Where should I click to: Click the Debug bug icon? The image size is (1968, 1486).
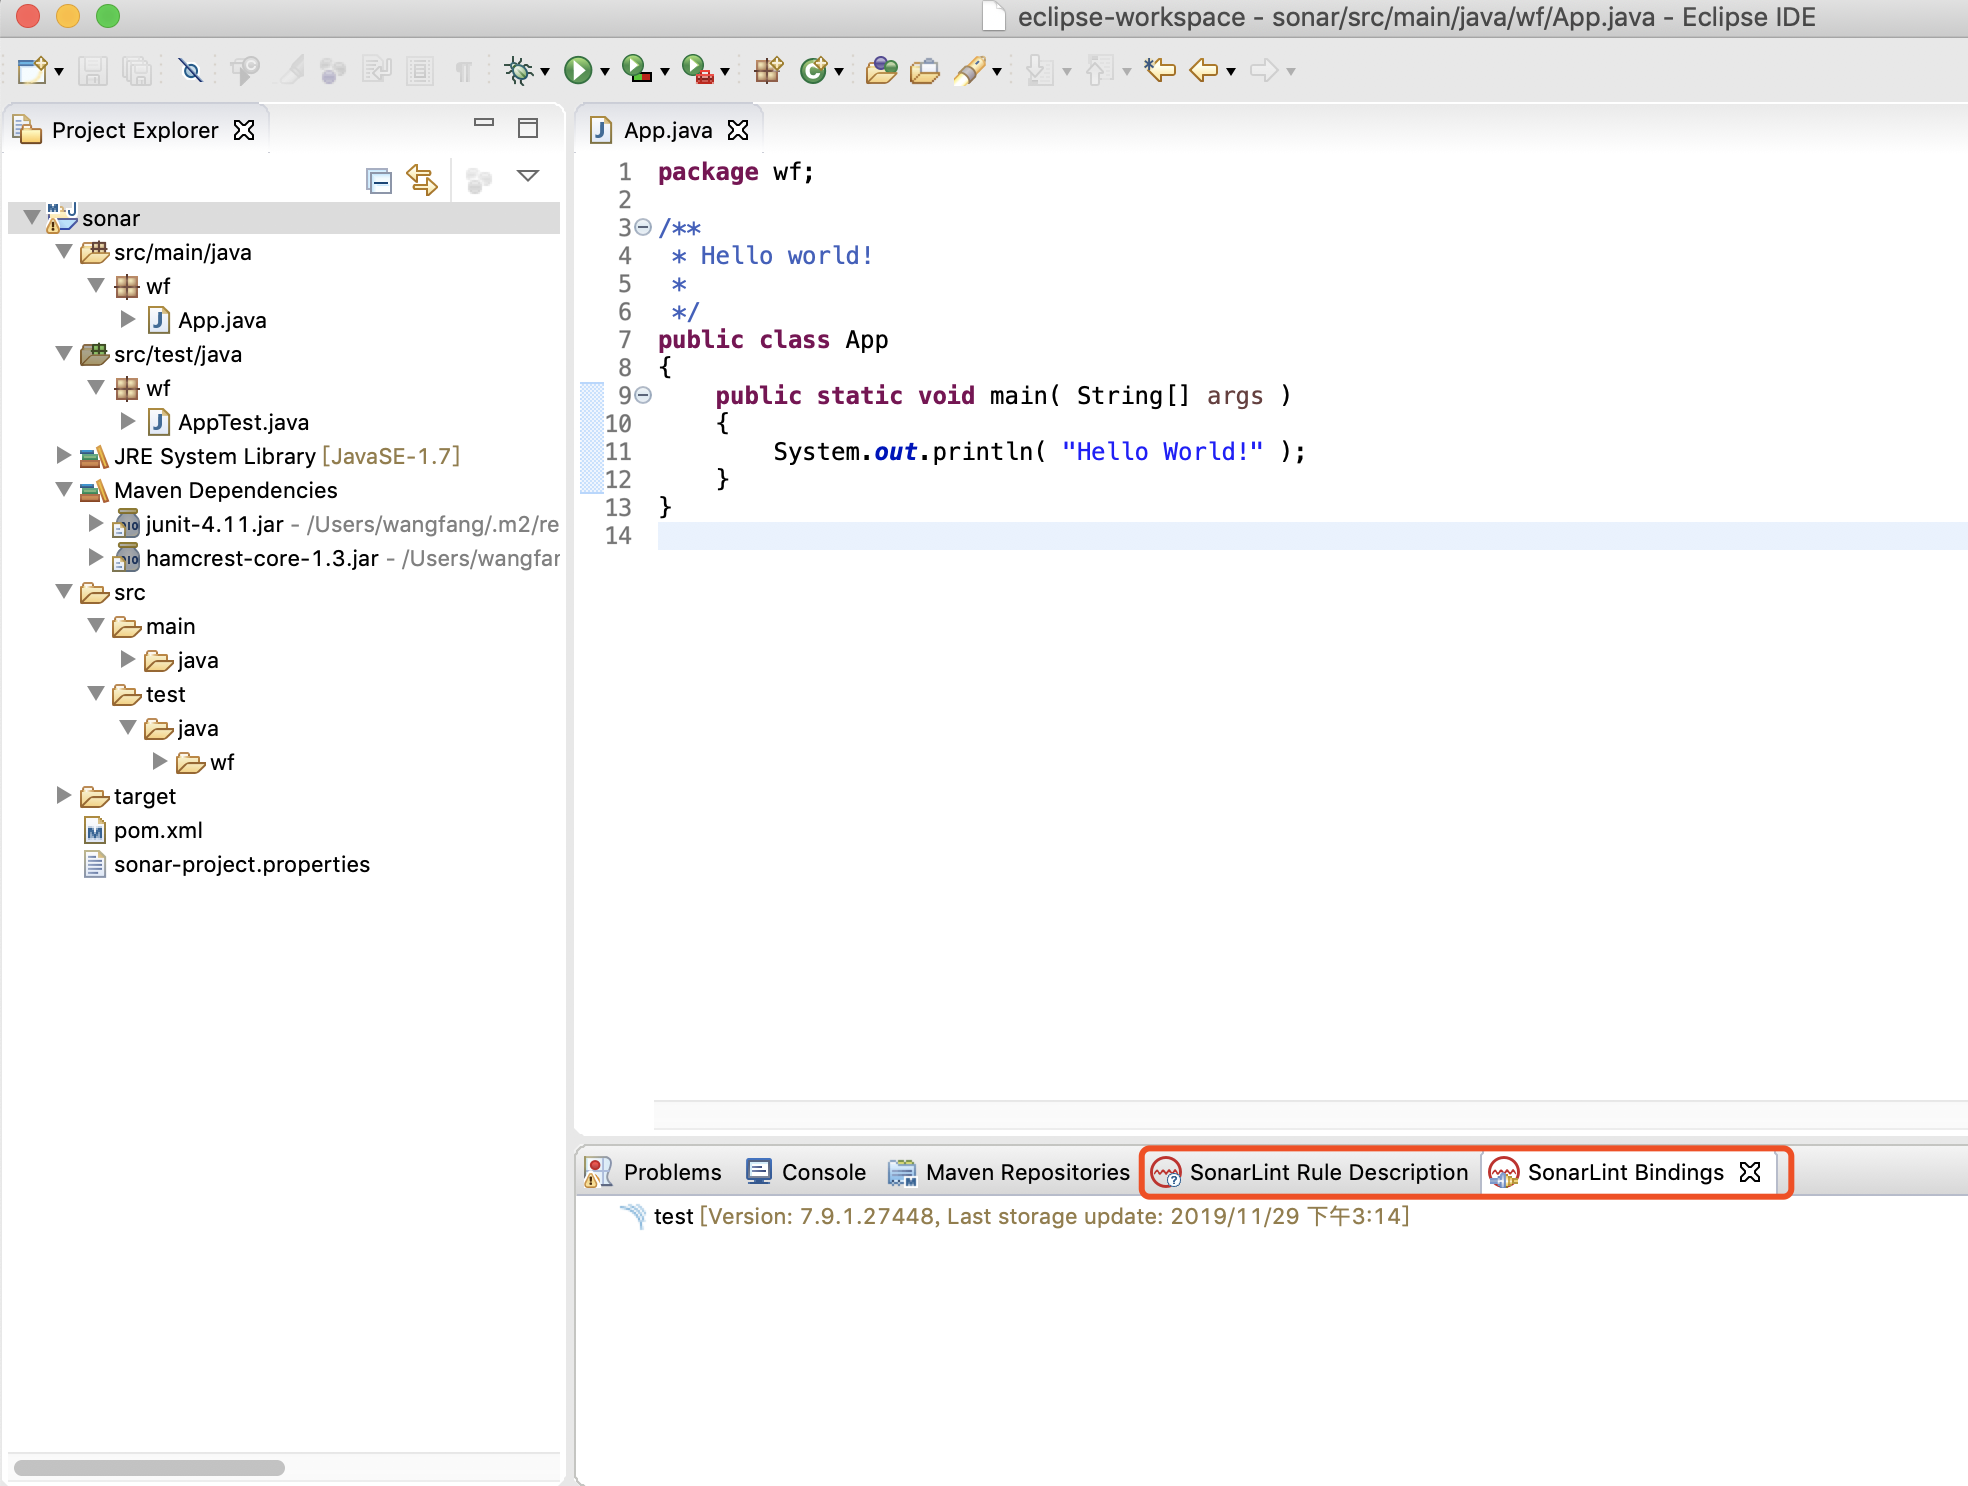coord(518,70)
